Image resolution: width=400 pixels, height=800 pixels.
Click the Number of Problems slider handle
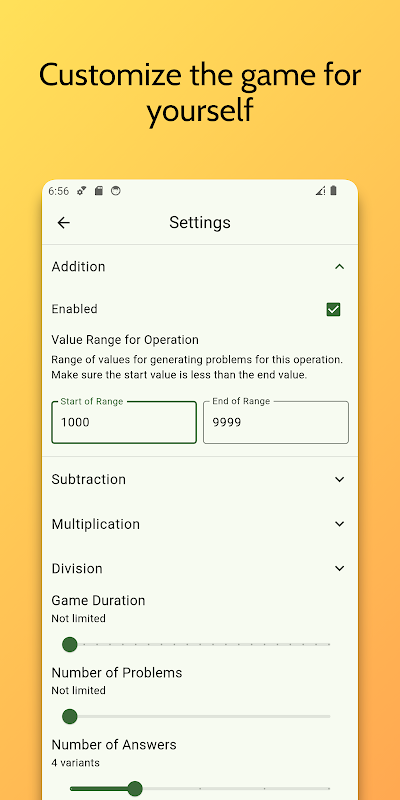(x=69, y=716)
